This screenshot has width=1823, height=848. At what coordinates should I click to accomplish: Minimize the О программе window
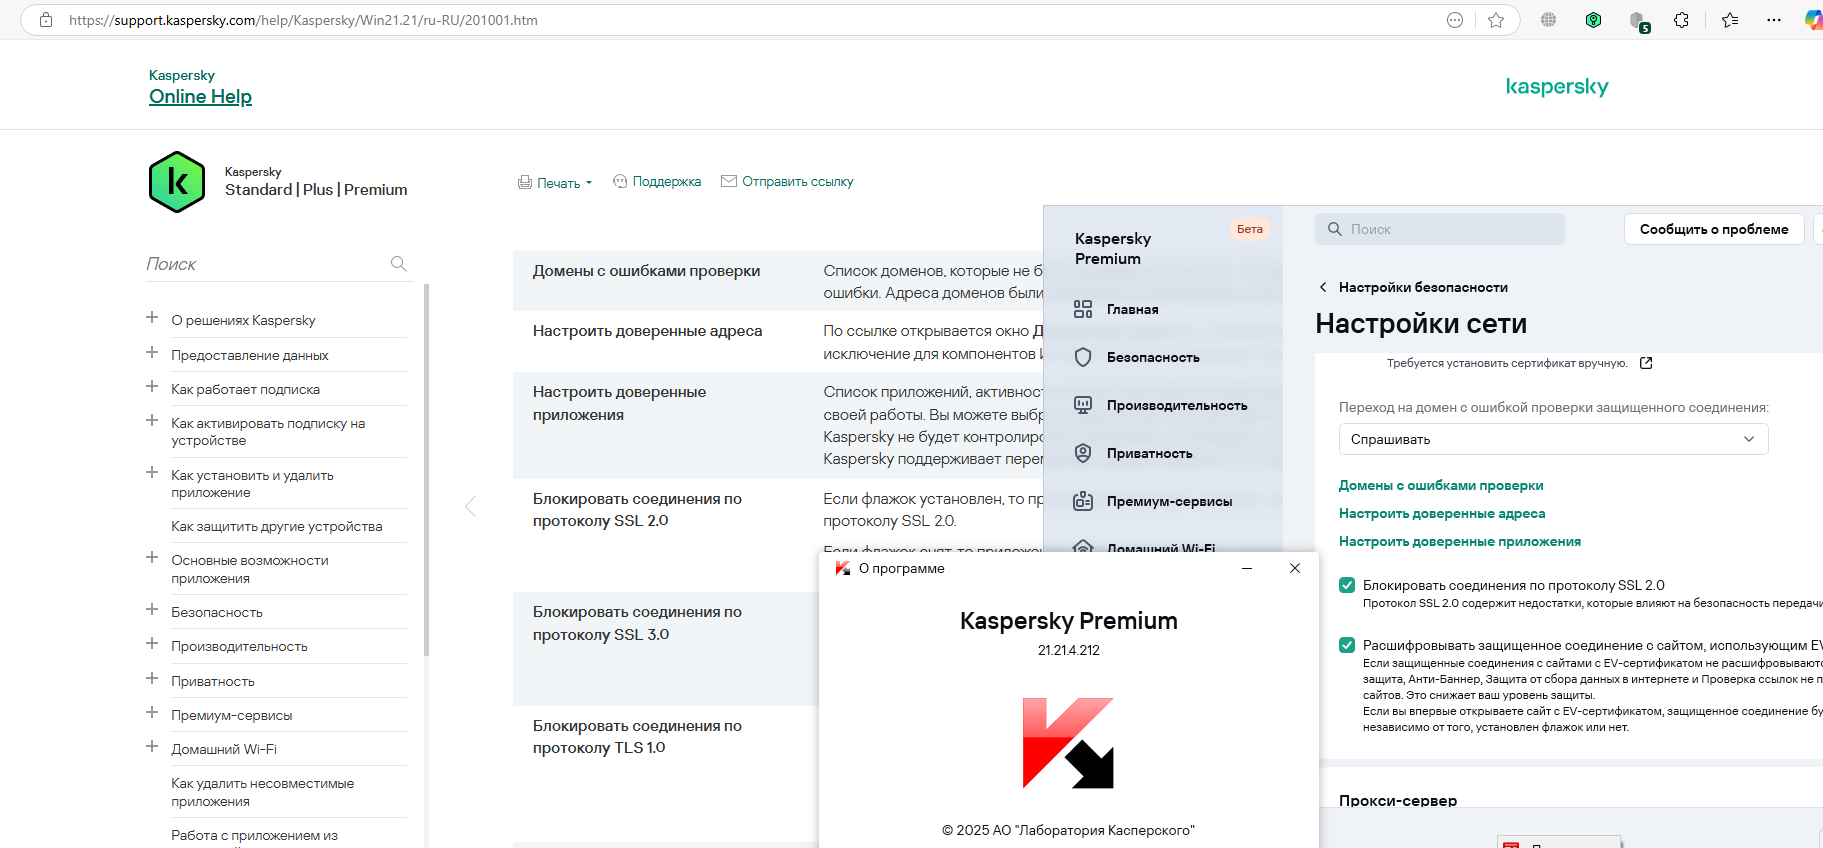coord(1247,568)
